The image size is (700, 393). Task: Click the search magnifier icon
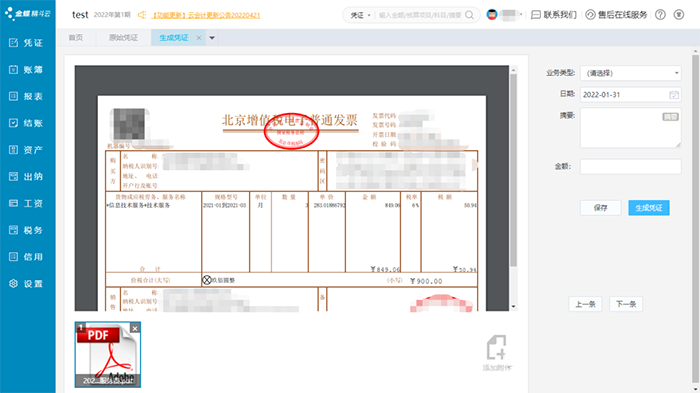[x=470, y=15]
